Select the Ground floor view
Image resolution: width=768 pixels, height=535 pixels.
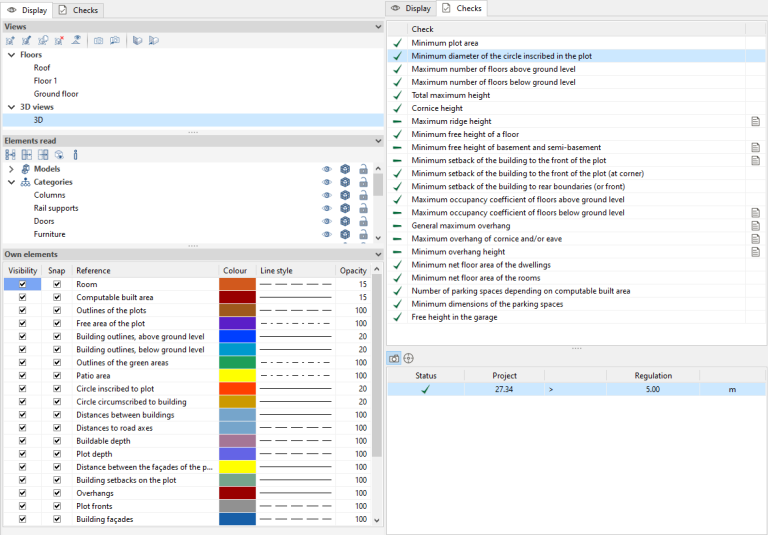tap(56, 94)
